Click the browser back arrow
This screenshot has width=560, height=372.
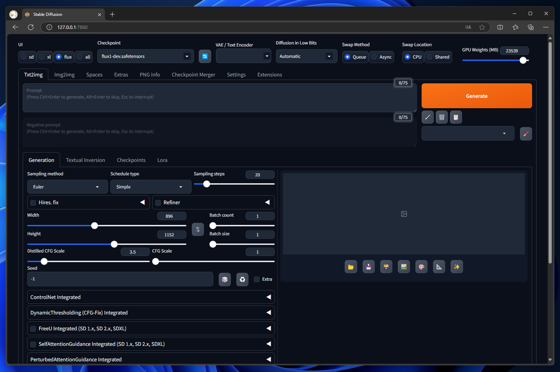tap(15, 27)
